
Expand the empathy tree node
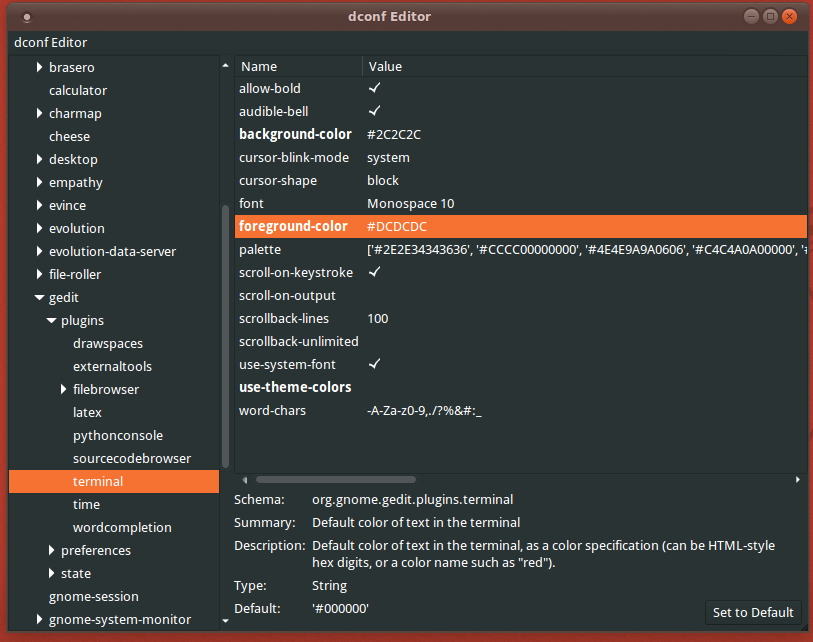pos(39,182)
